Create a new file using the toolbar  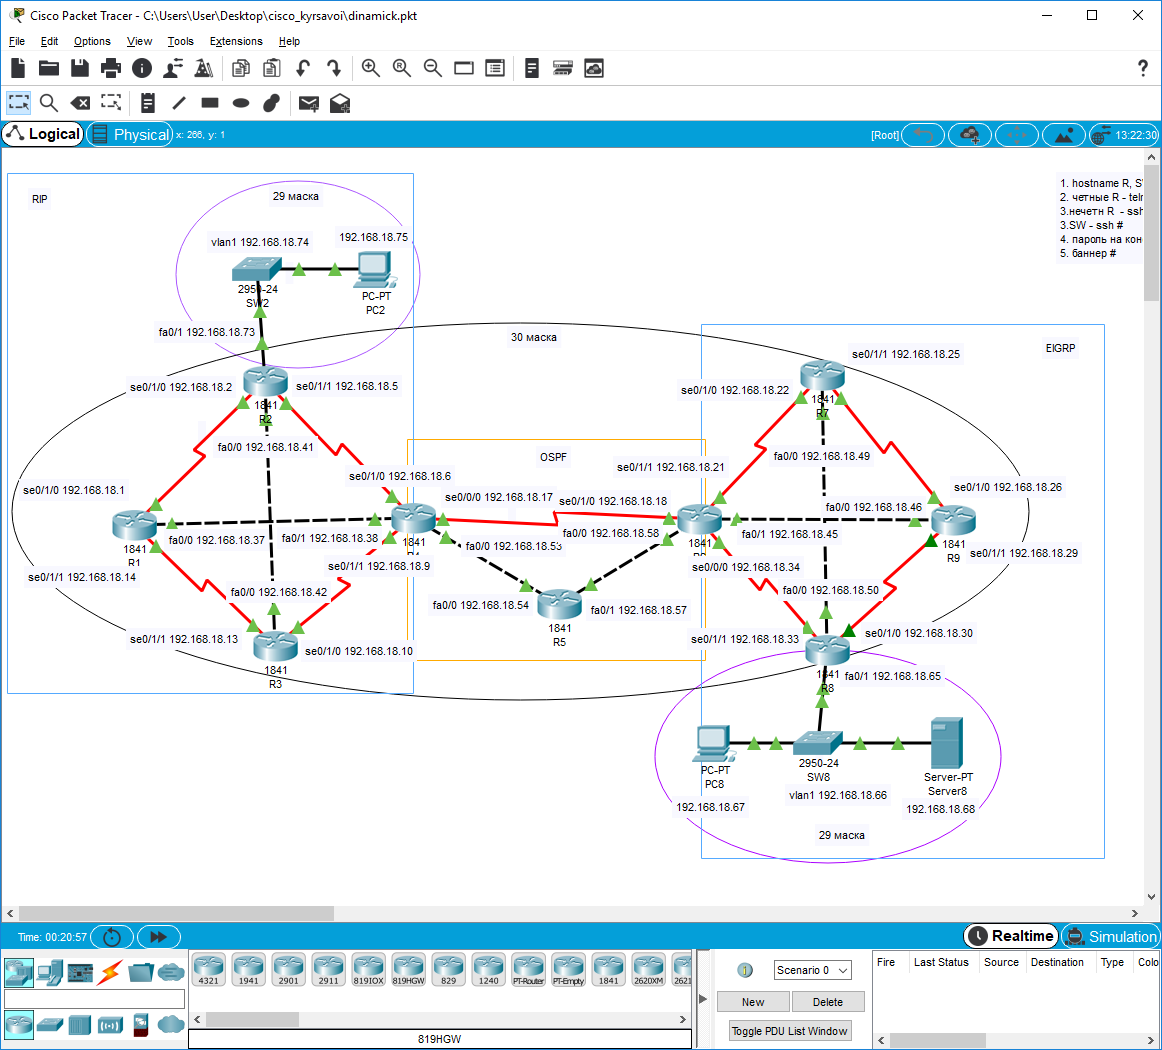click(19, 68)
